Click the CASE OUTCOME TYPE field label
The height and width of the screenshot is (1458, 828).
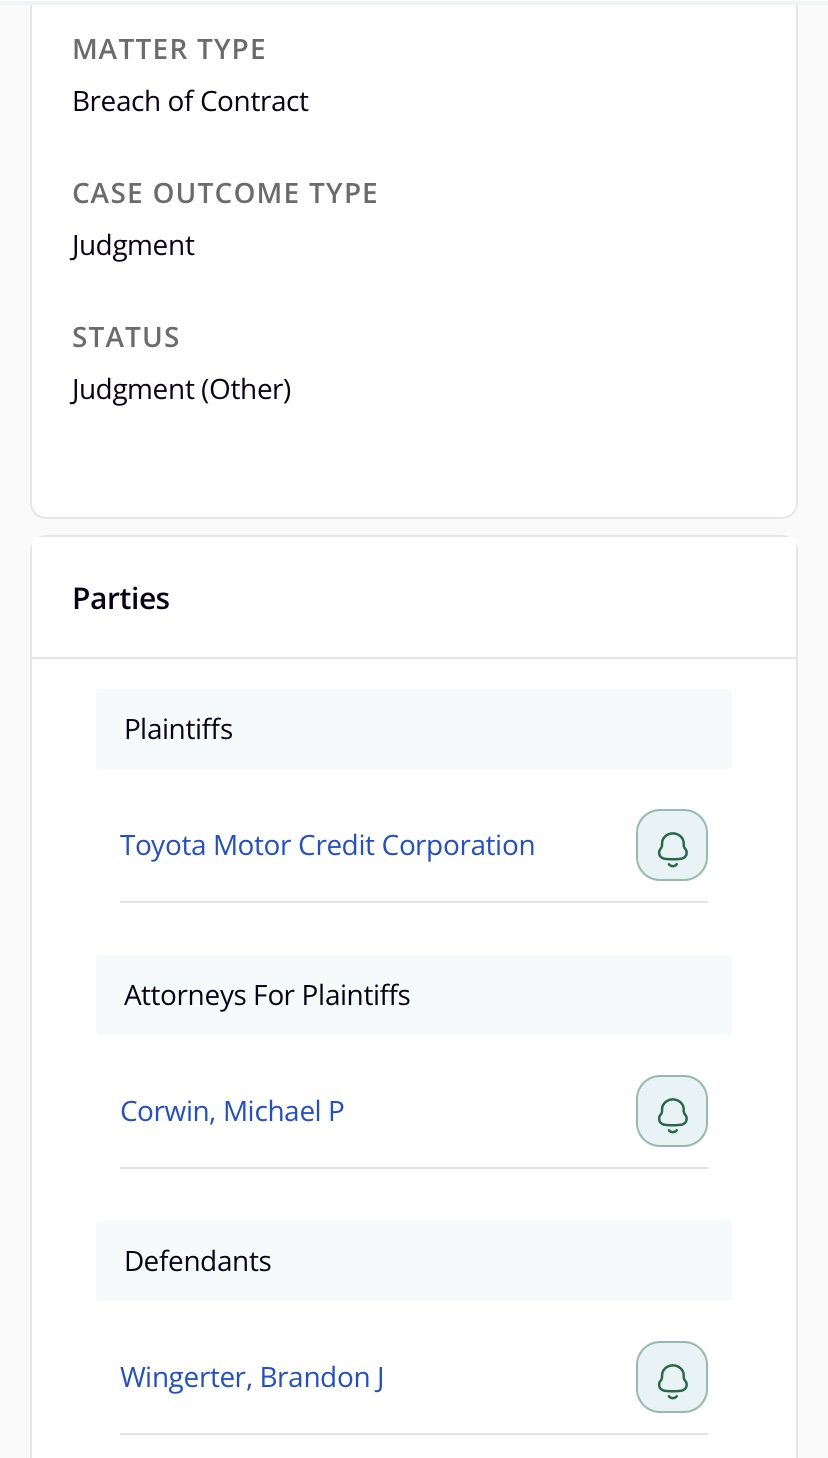[225, 193]
